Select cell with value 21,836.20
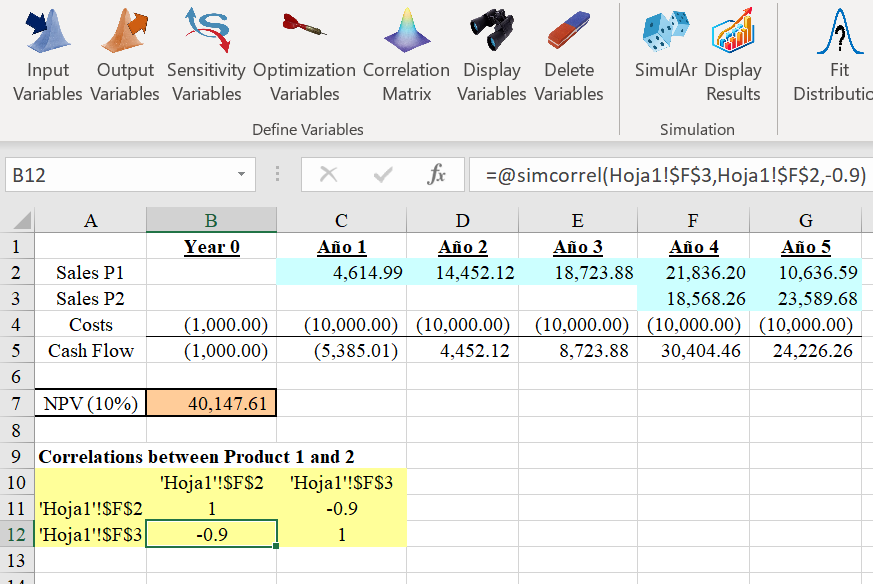Viewport: 873px width, 584px height. point(693,272)
